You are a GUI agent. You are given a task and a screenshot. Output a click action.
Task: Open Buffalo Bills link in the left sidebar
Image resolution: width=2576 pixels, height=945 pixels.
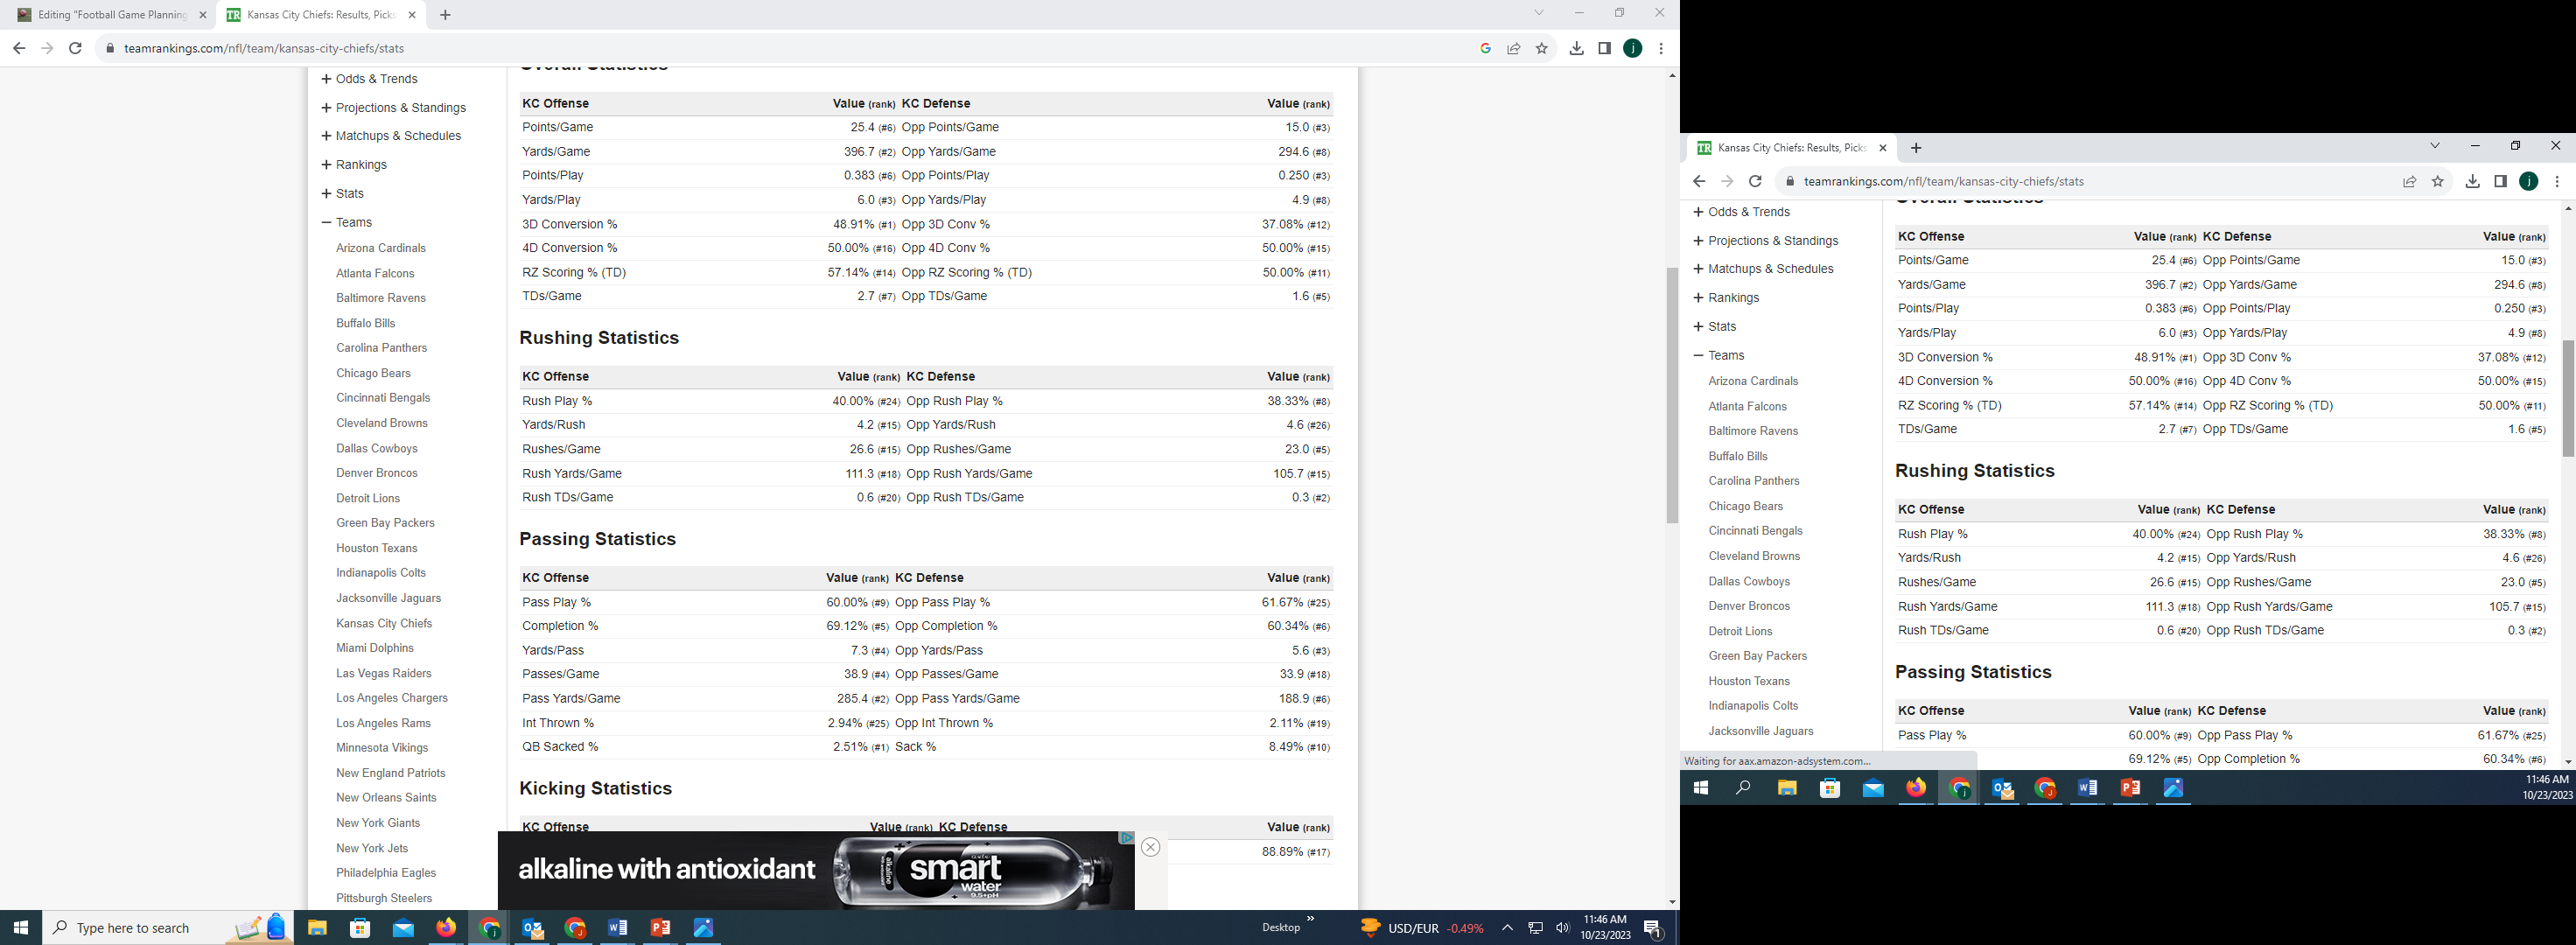pyautogui.click(x=365, y=323)
